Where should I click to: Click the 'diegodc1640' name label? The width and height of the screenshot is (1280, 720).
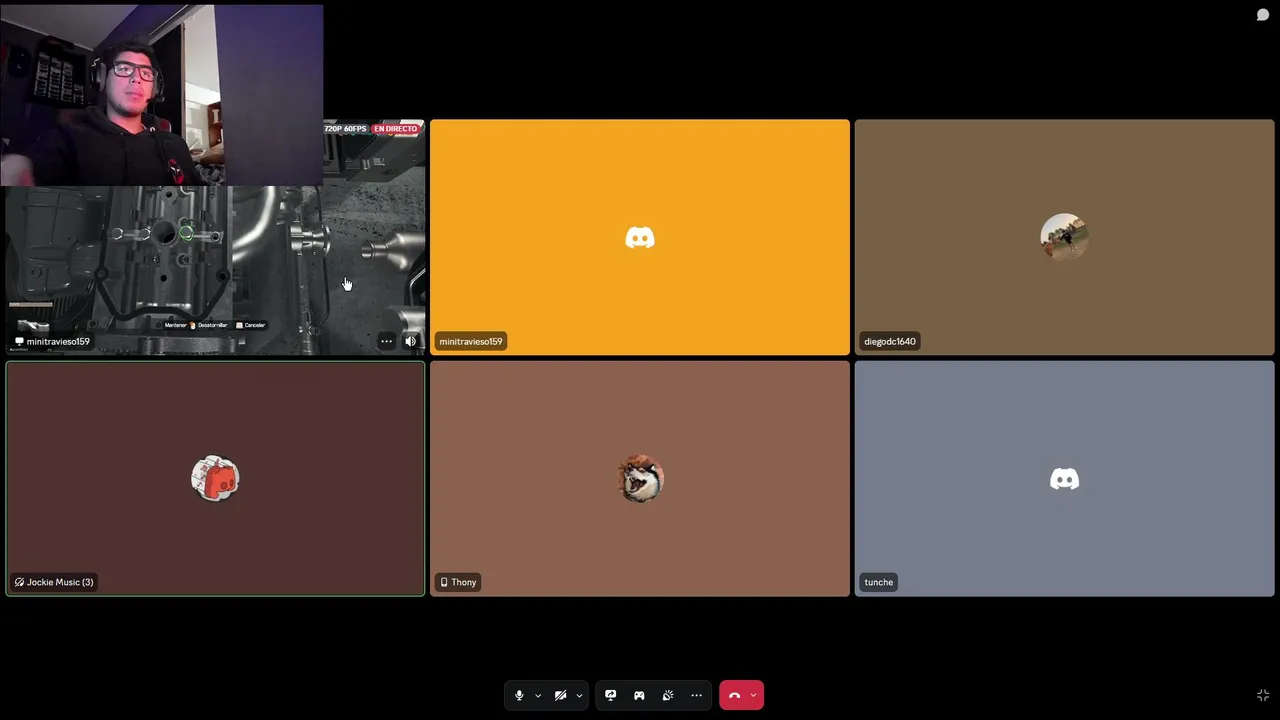click(889, 341)
